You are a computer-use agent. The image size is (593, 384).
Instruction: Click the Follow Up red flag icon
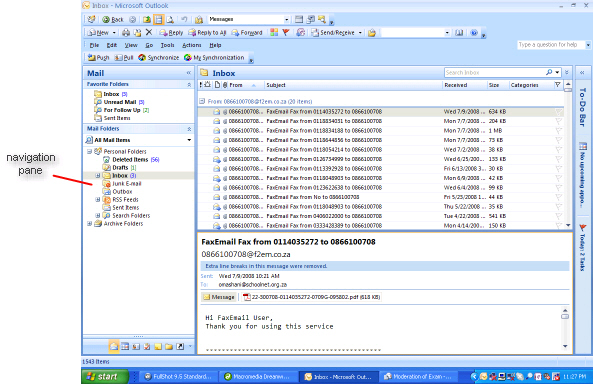(286, 33)
